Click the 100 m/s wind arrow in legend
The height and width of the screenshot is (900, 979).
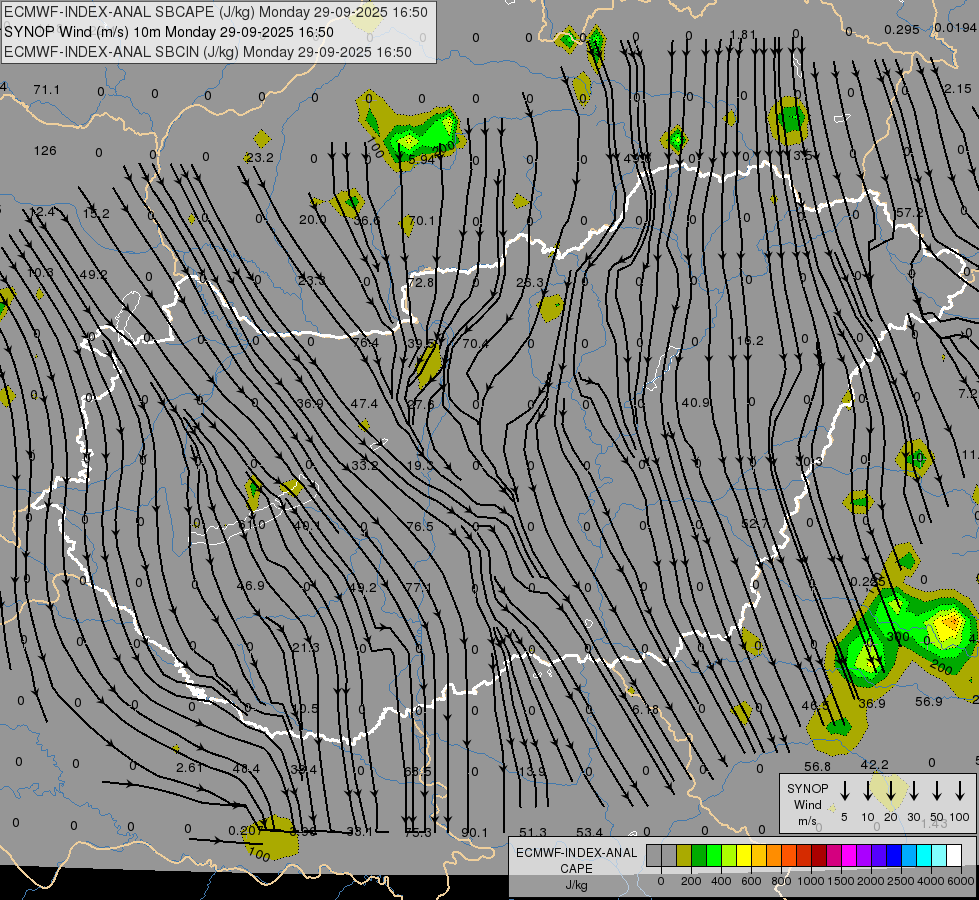[x=960, y=791]
